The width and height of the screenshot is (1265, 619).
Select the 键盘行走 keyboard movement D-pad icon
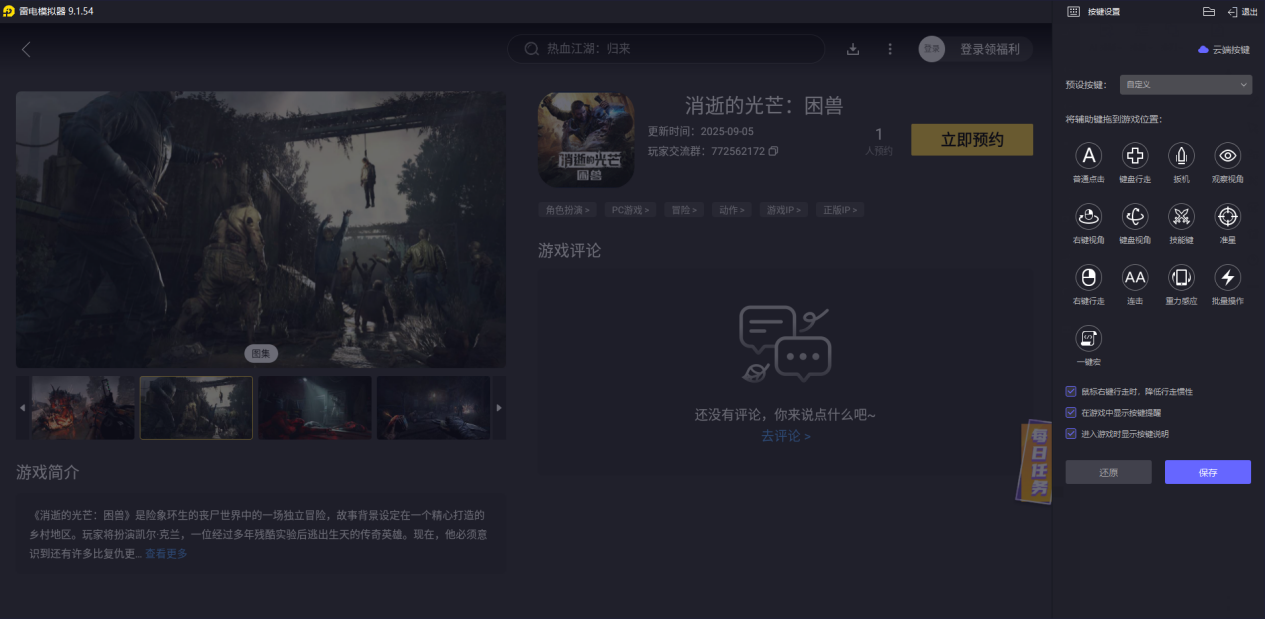[1135, 155]
